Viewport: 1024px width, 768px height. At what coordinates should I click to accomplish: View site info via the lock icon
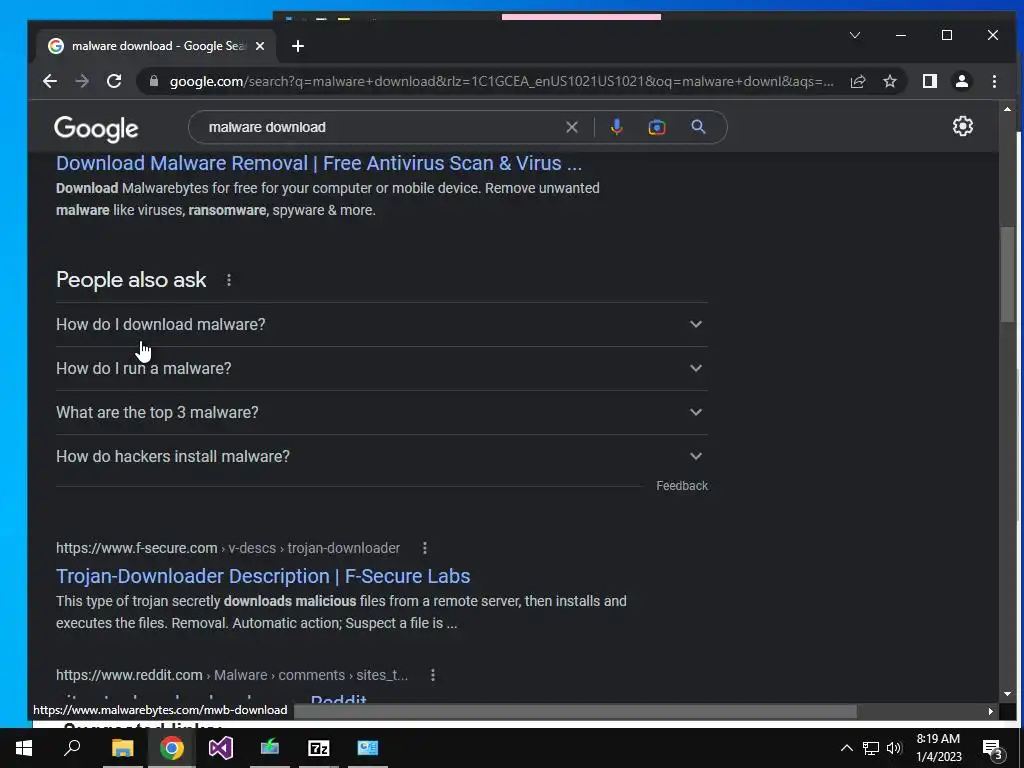[x=154, y=81]
